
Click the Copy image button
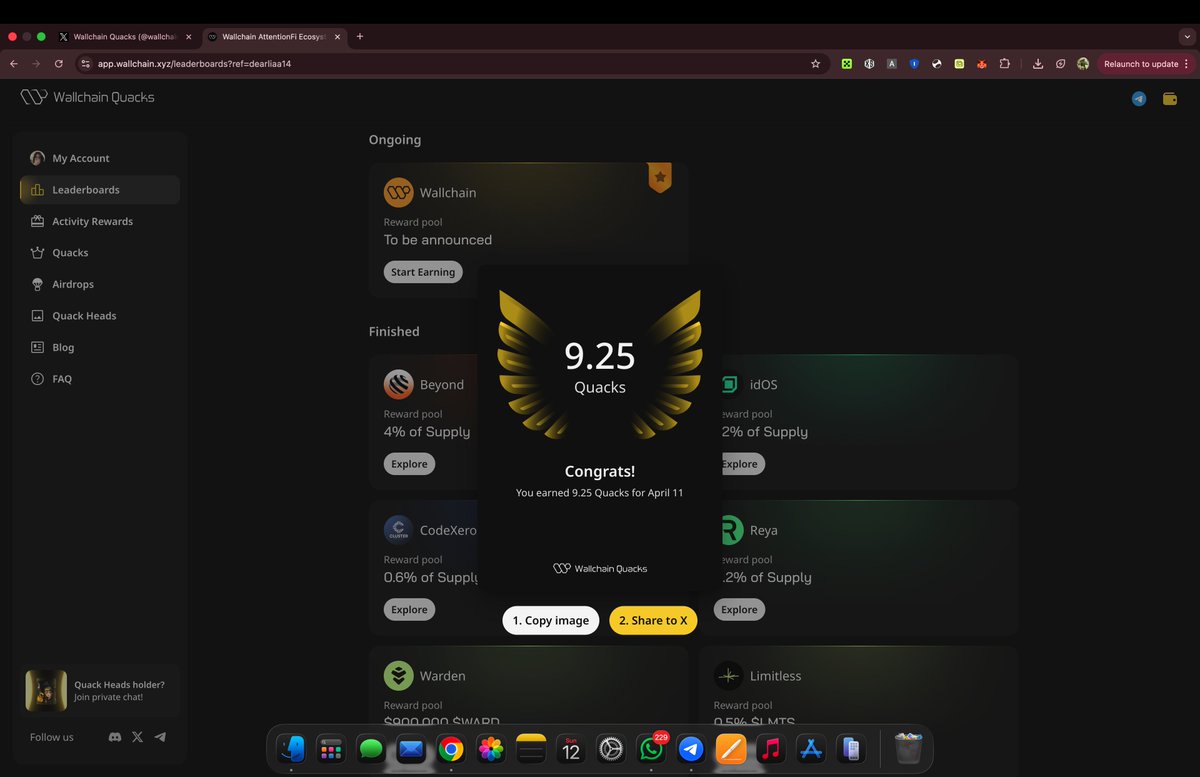coord(551,620)
